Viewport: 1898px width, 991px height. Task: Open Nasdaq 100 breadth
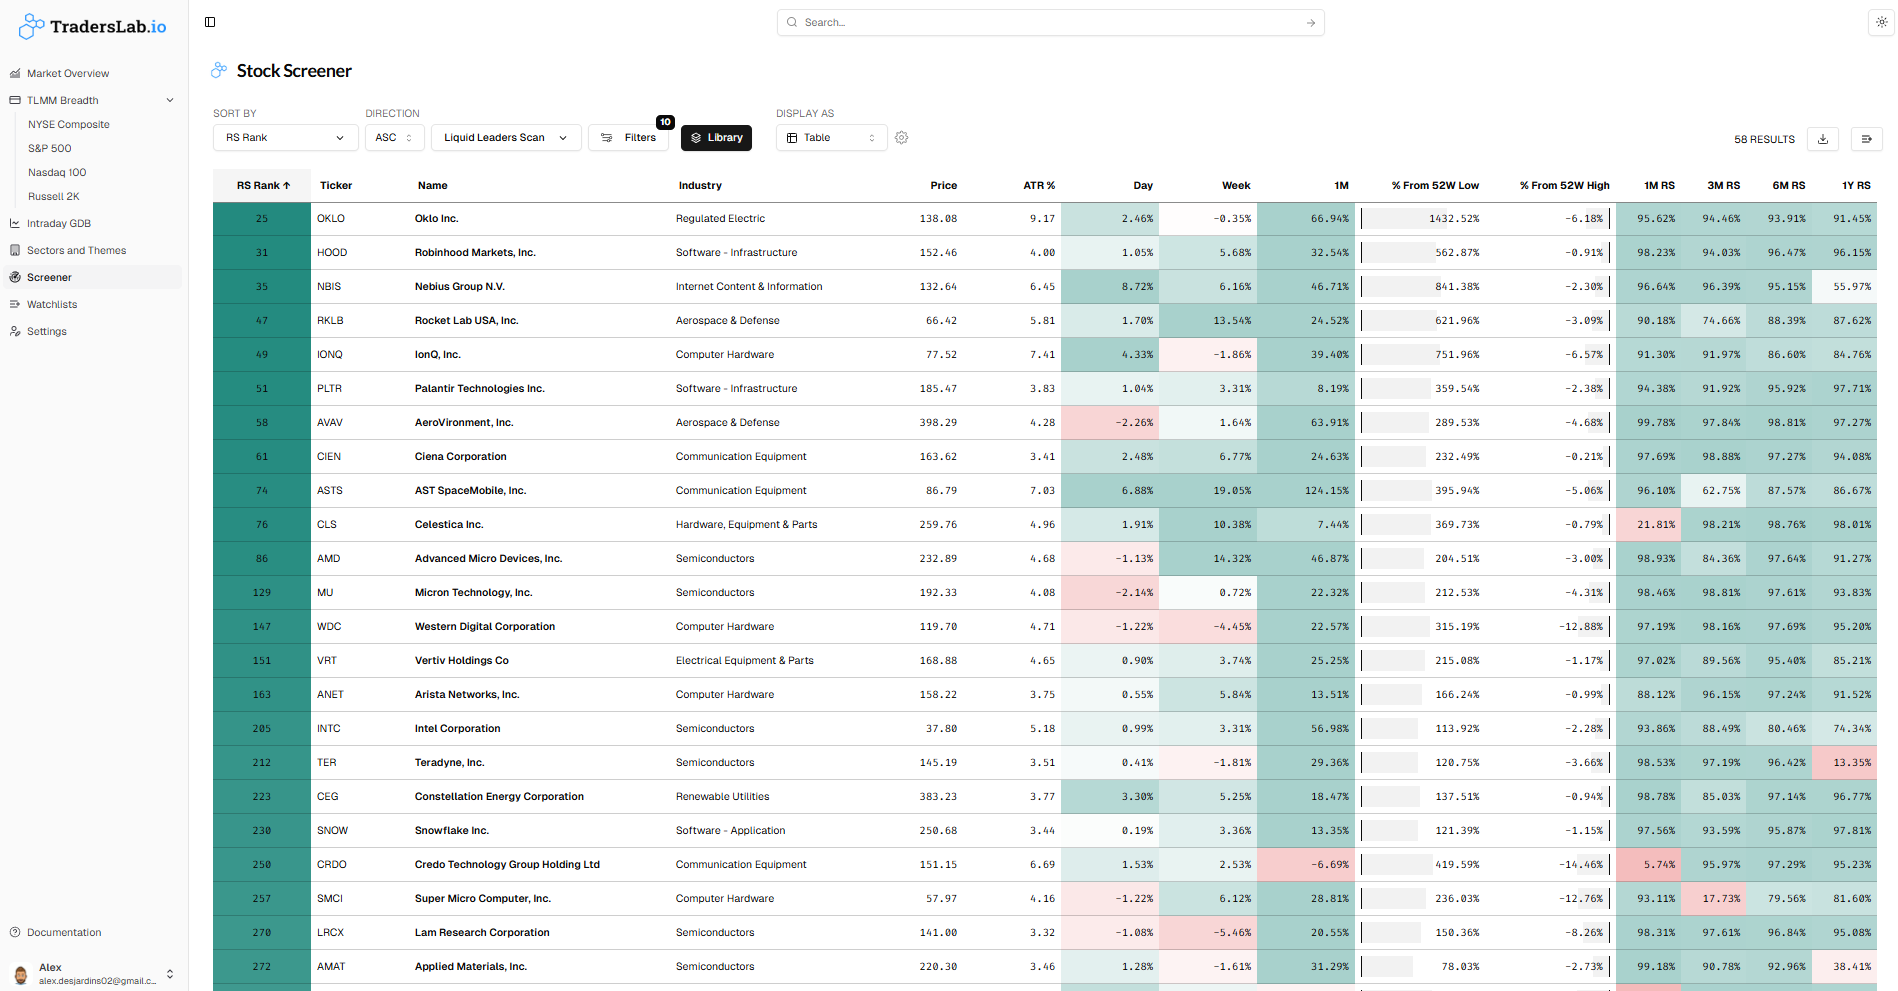[x=57, y=172]
